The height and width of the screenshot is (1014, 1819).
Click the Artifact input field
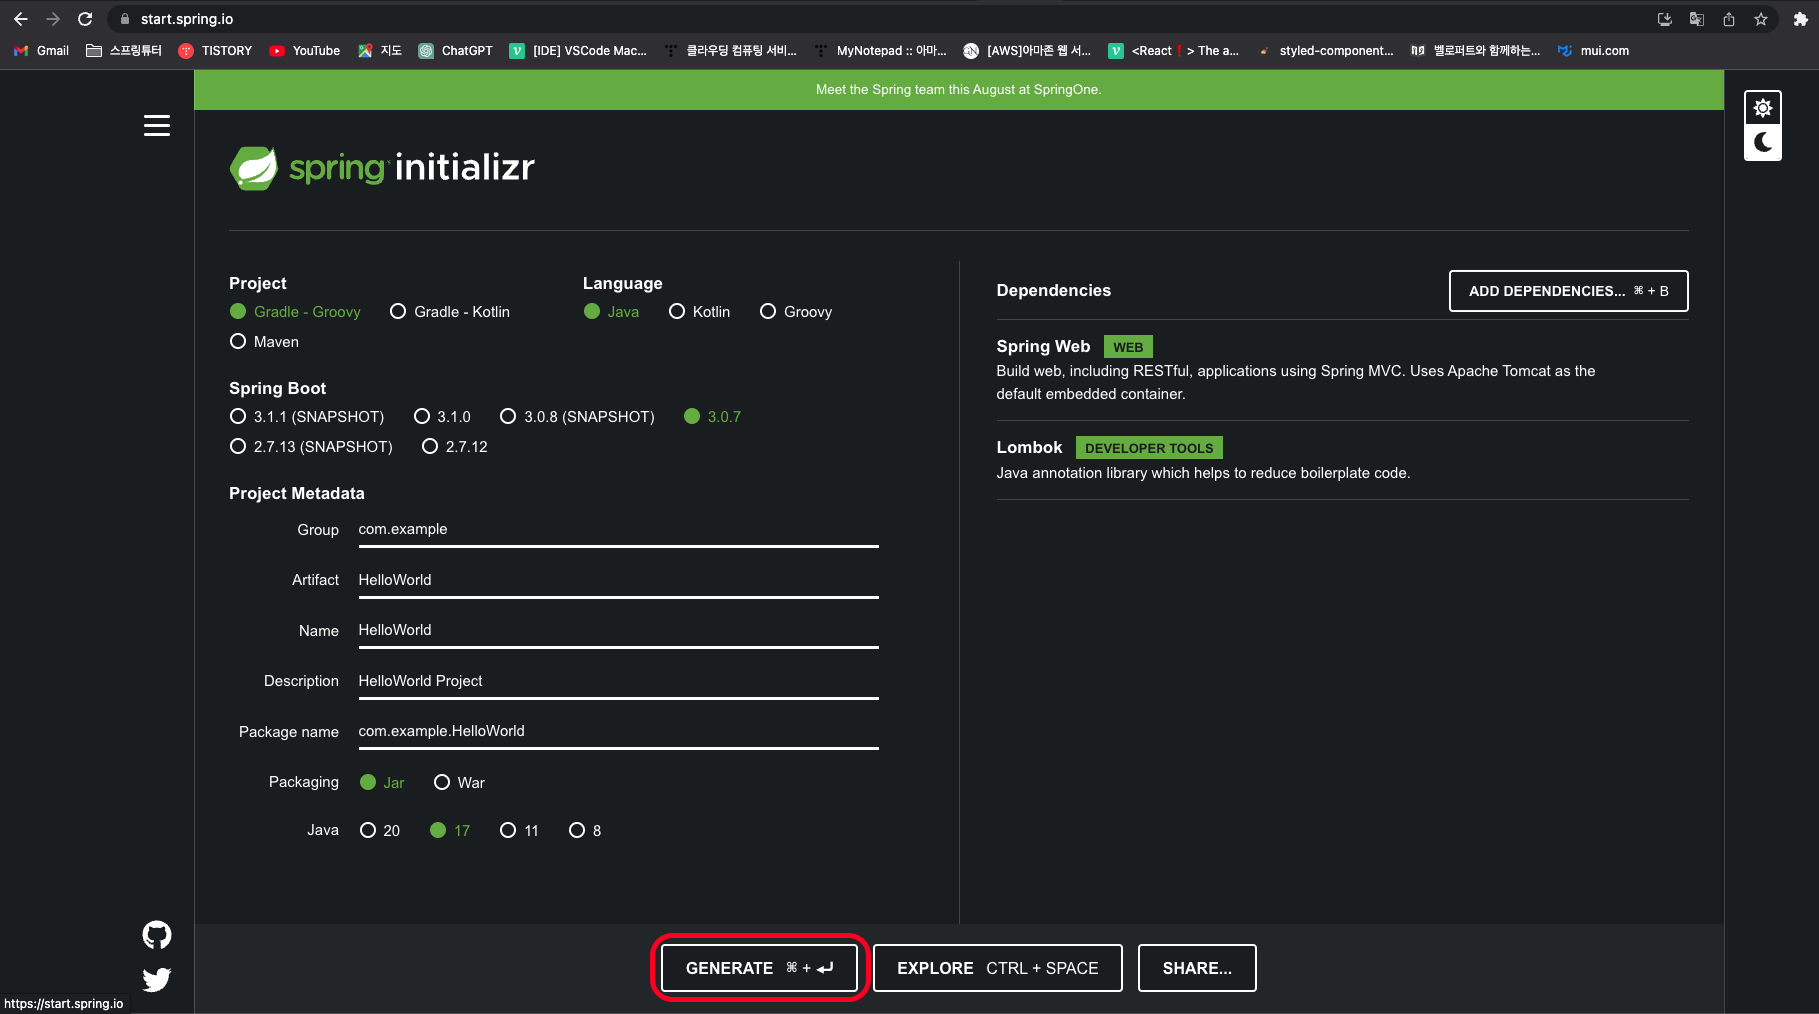(x=618, y=581)
